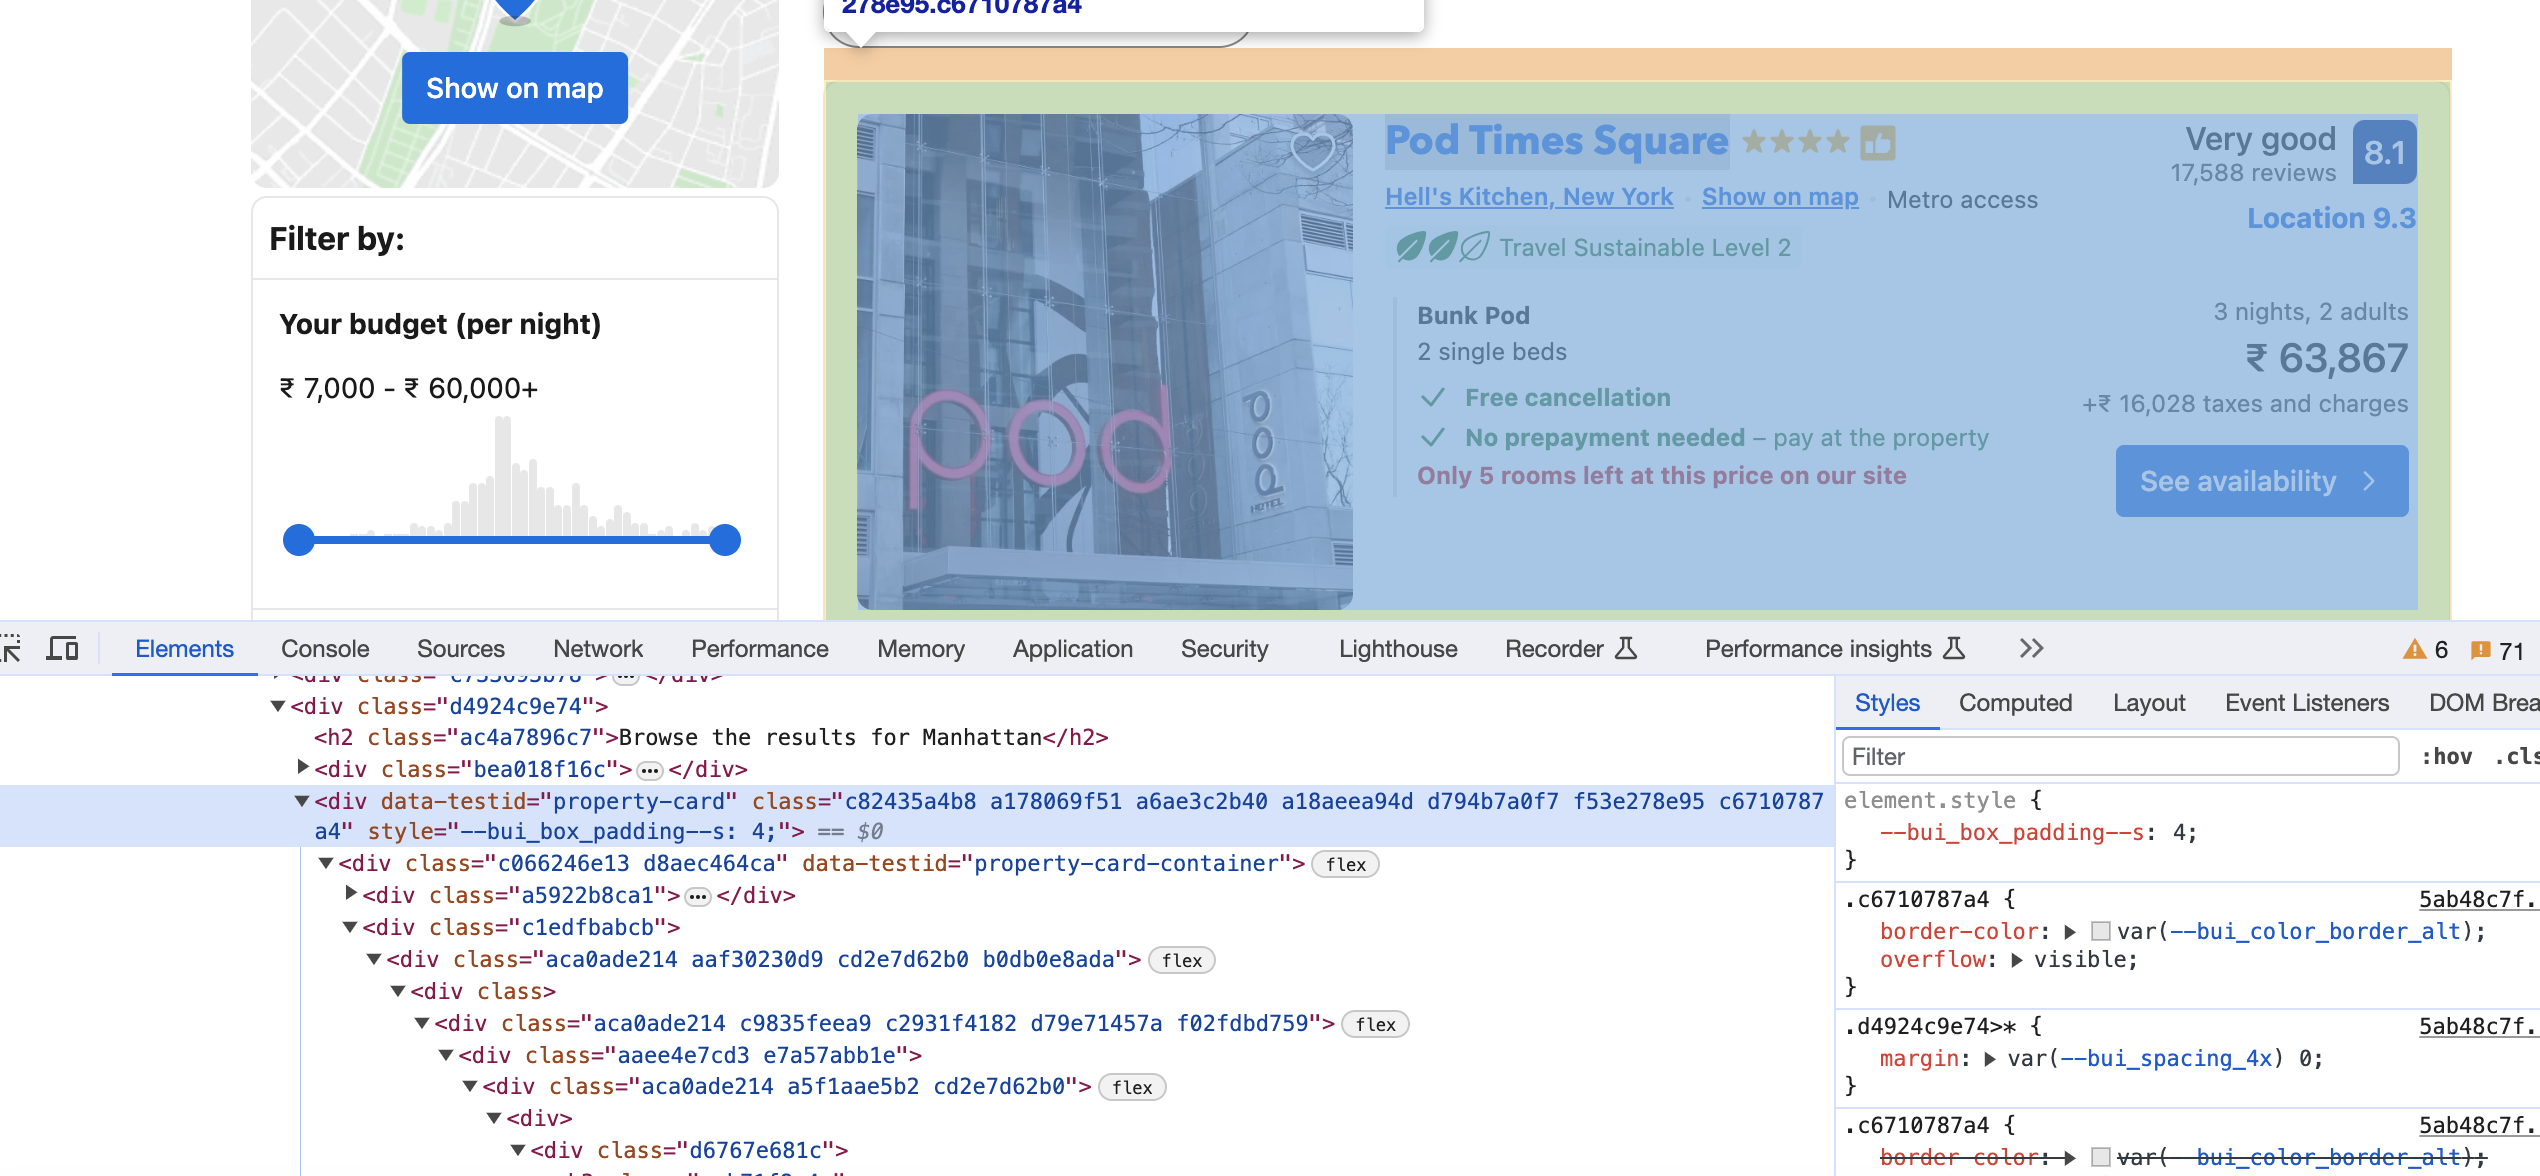The width and height of the screenshot is (2540, 1176).
Task: Open the Lighthouse tab
Action: [x=1398, y=649]
